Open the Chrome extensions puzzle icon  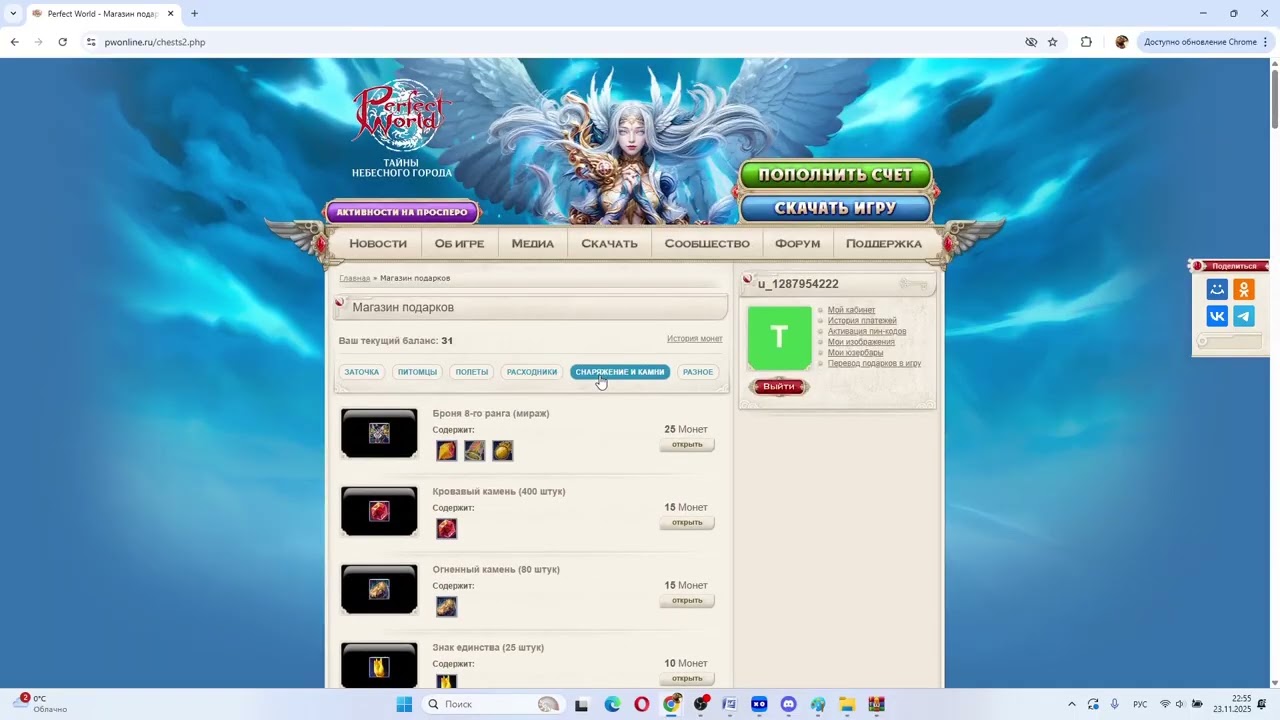tap(1086, 42)
